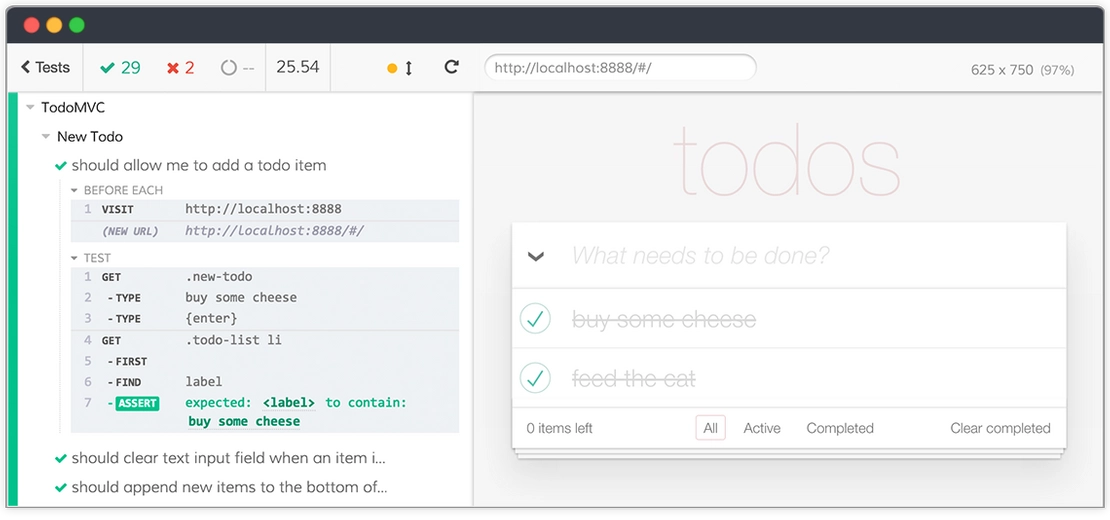
Task: Click the green passed tests checkmark count
Action: (120, 68)
